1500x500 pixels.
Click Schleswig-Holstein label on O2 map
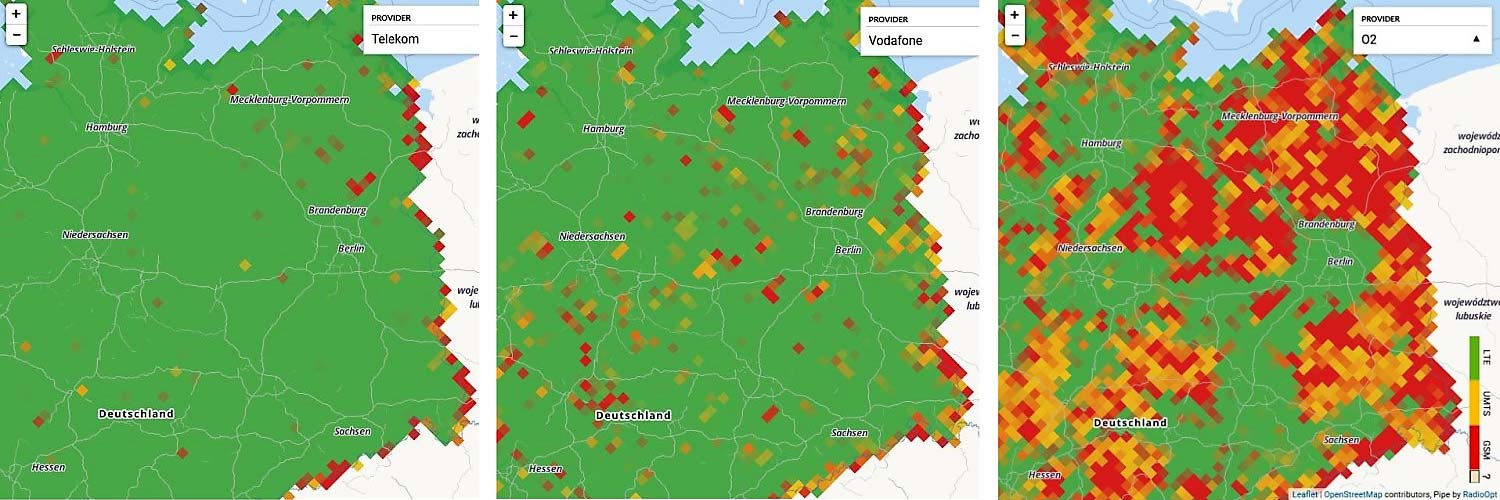click(1090, 67)
